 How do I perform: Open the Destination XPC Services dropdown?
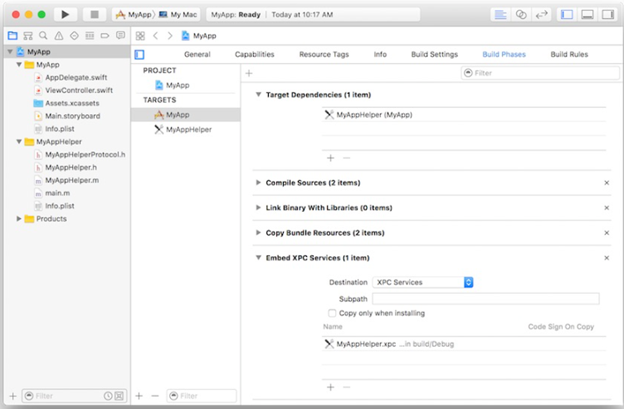coord(423,282)
